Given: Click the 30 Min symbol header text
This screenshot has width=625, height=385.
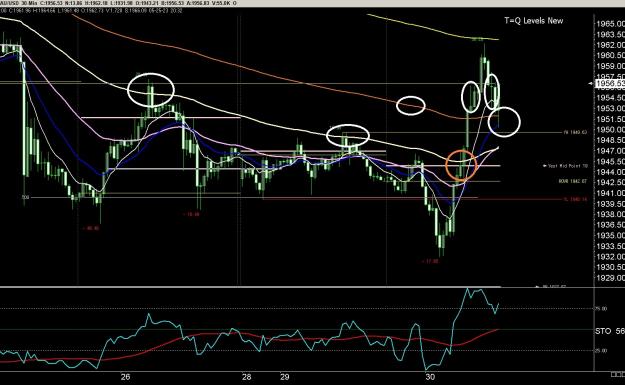Looking at the screenshot, I should (18, 3).
